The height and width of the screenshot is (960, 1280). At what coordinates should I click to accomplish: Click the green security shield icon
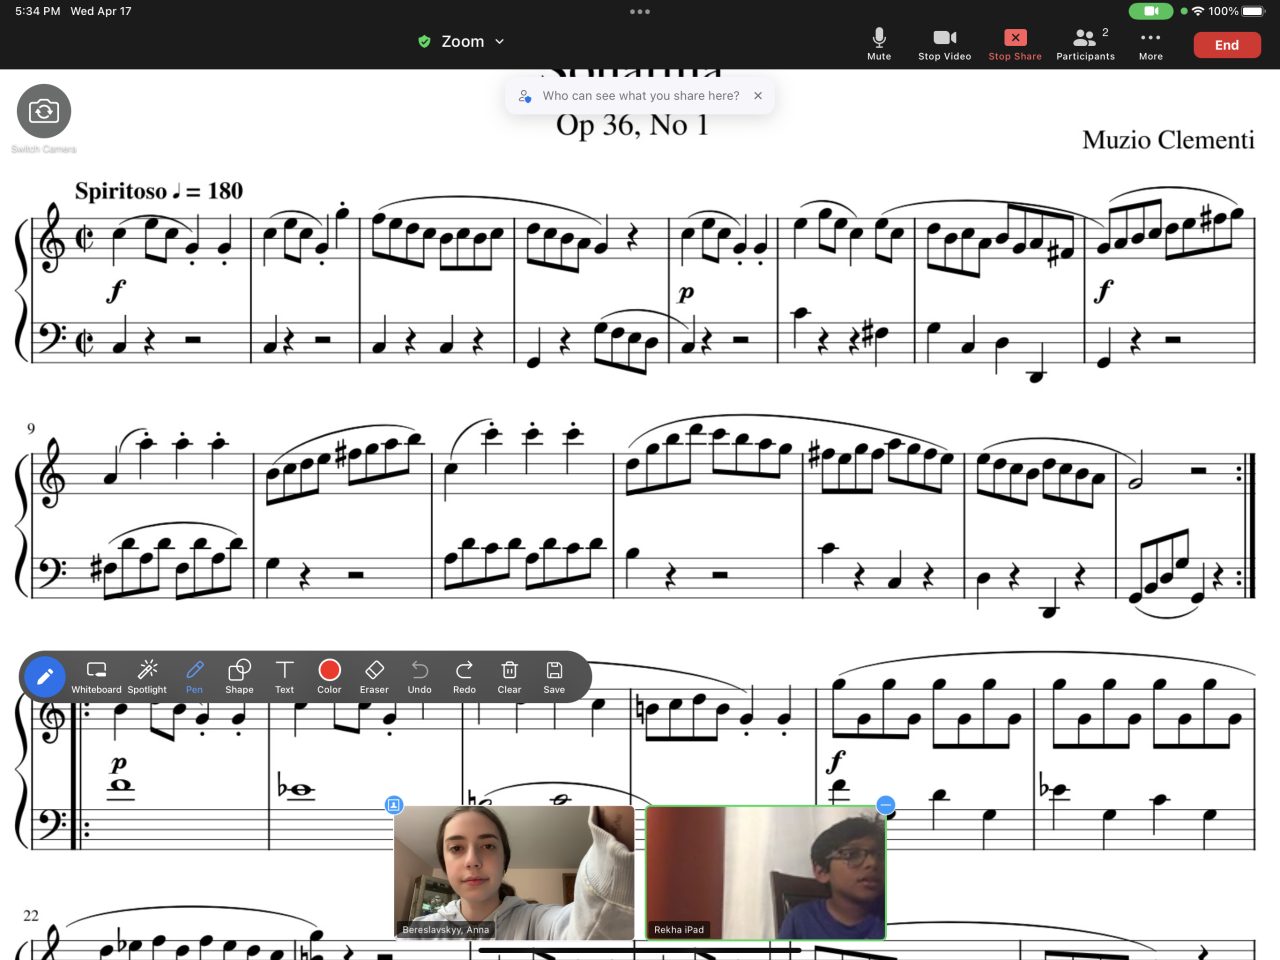tap(424, 41)
